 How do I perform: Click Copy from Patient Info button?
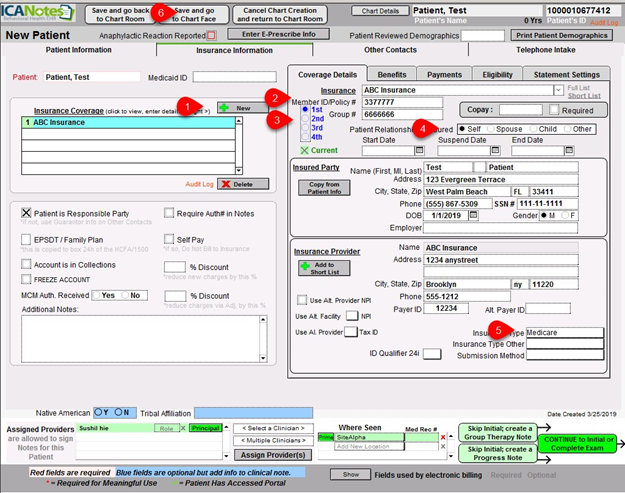(x=322, y=187)
